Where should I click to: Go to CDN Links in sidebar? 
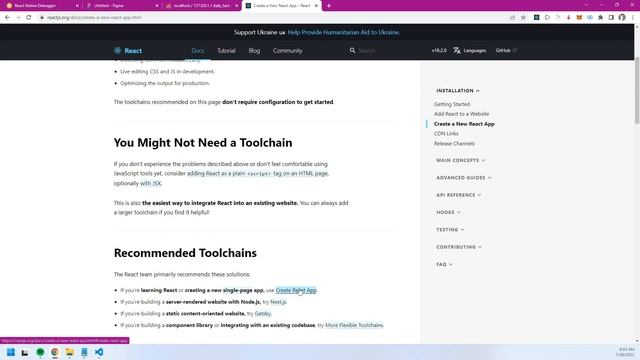446,133
